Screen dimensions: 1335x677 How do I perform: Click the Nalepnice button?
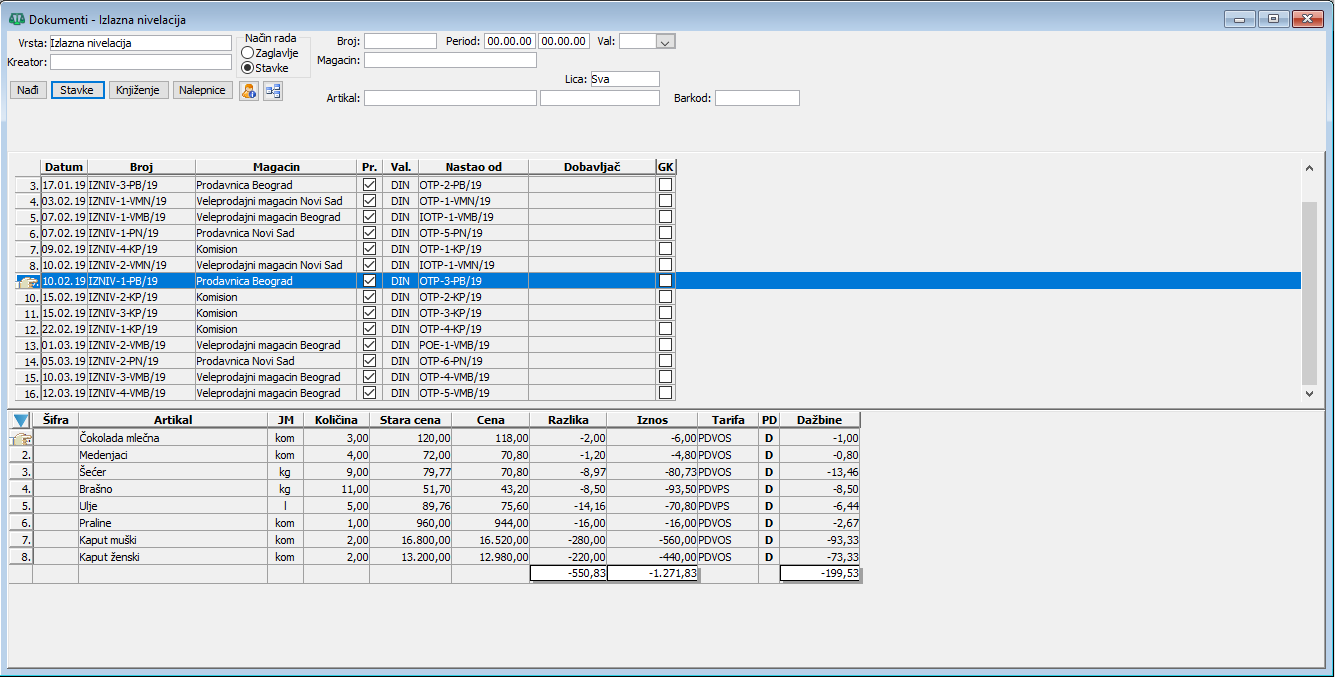click(202, 90)
